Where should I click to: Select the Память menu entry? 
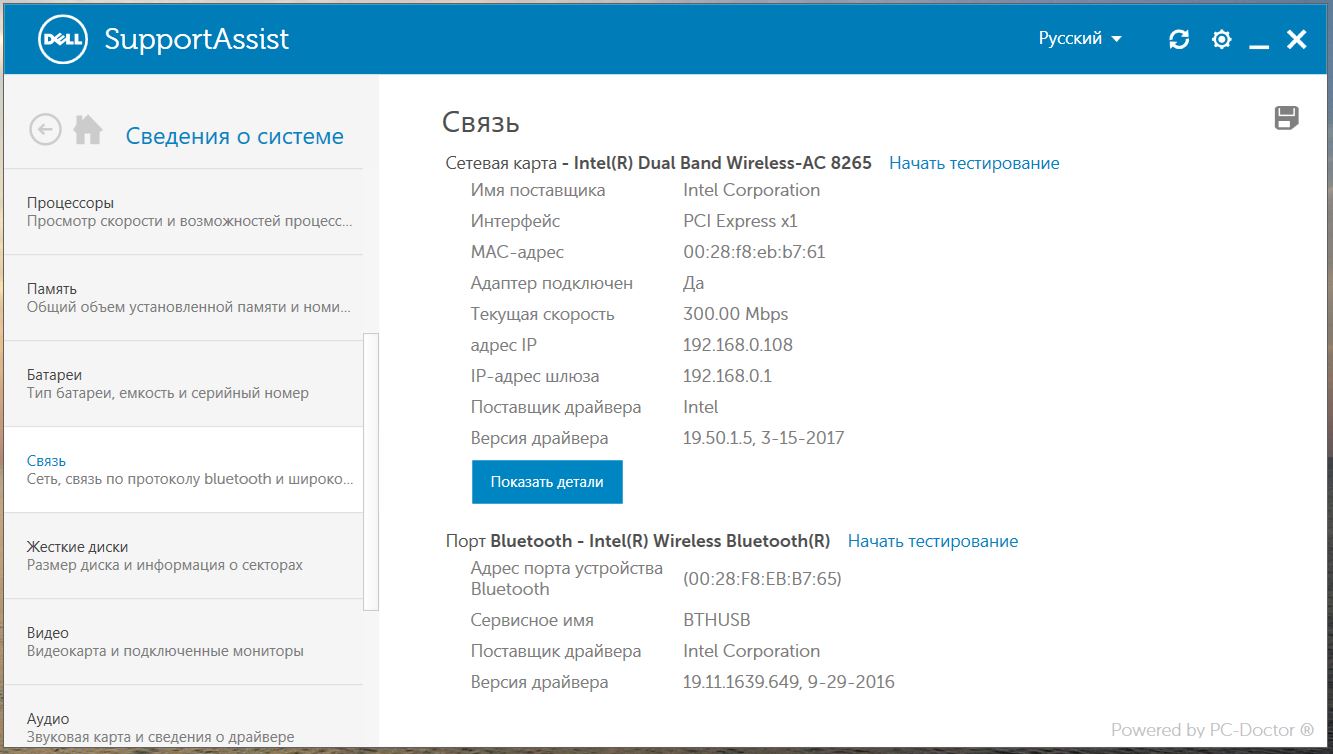(183, 298)
